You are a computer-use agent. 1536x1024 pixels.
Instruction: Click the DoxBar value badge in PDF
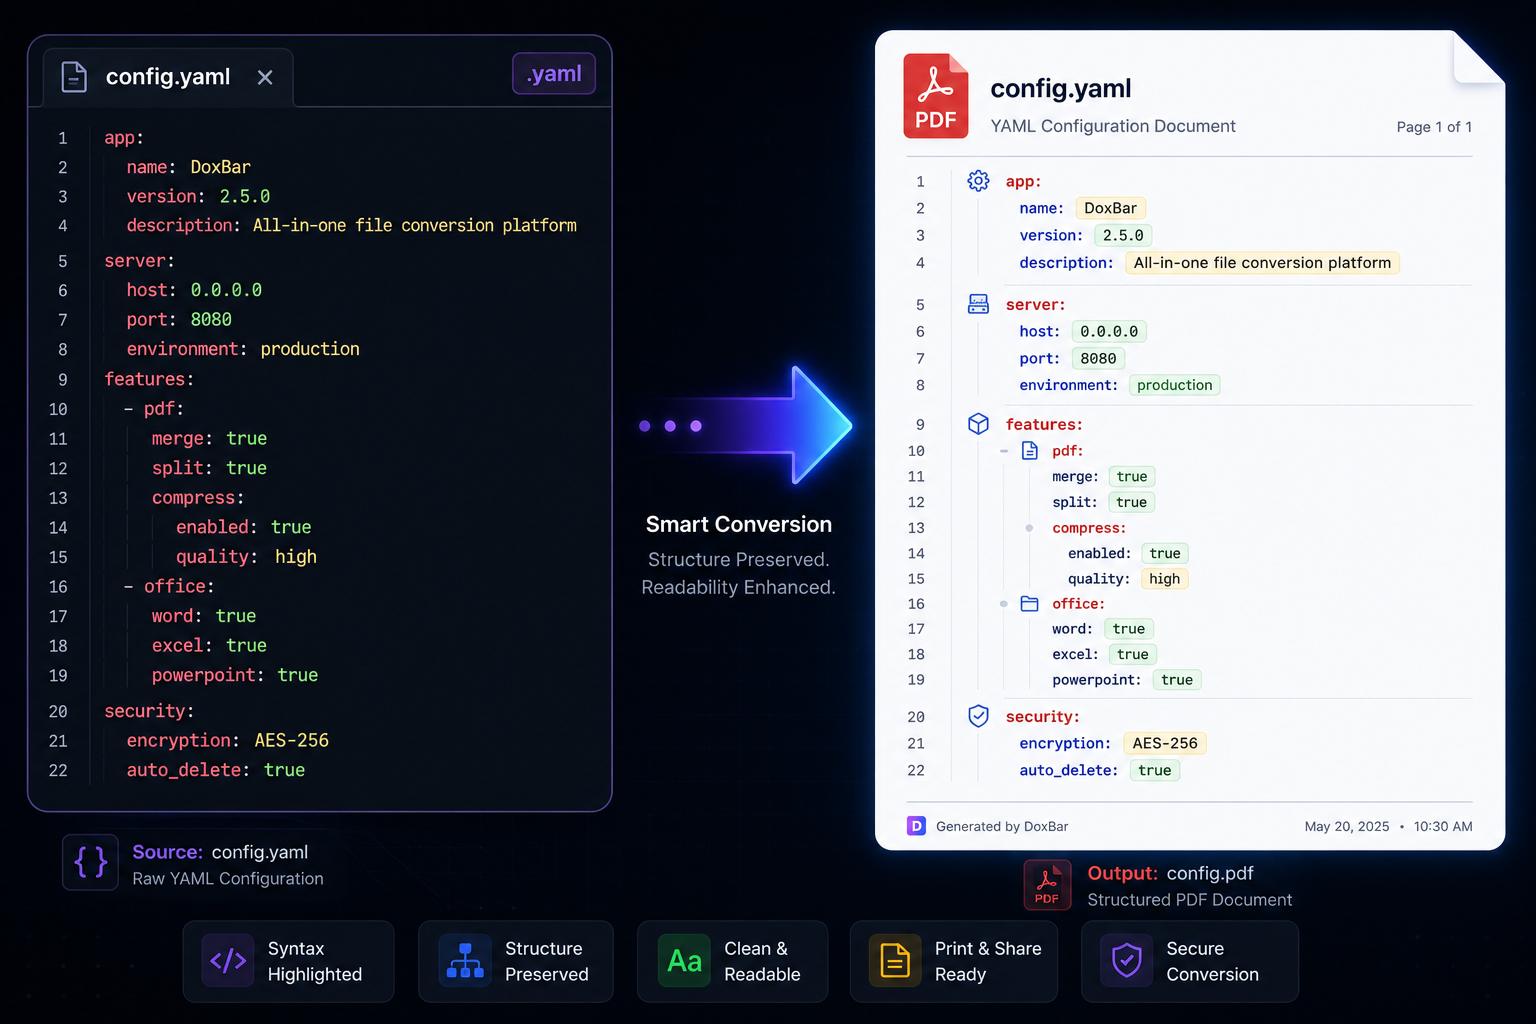pos(1110,208)
